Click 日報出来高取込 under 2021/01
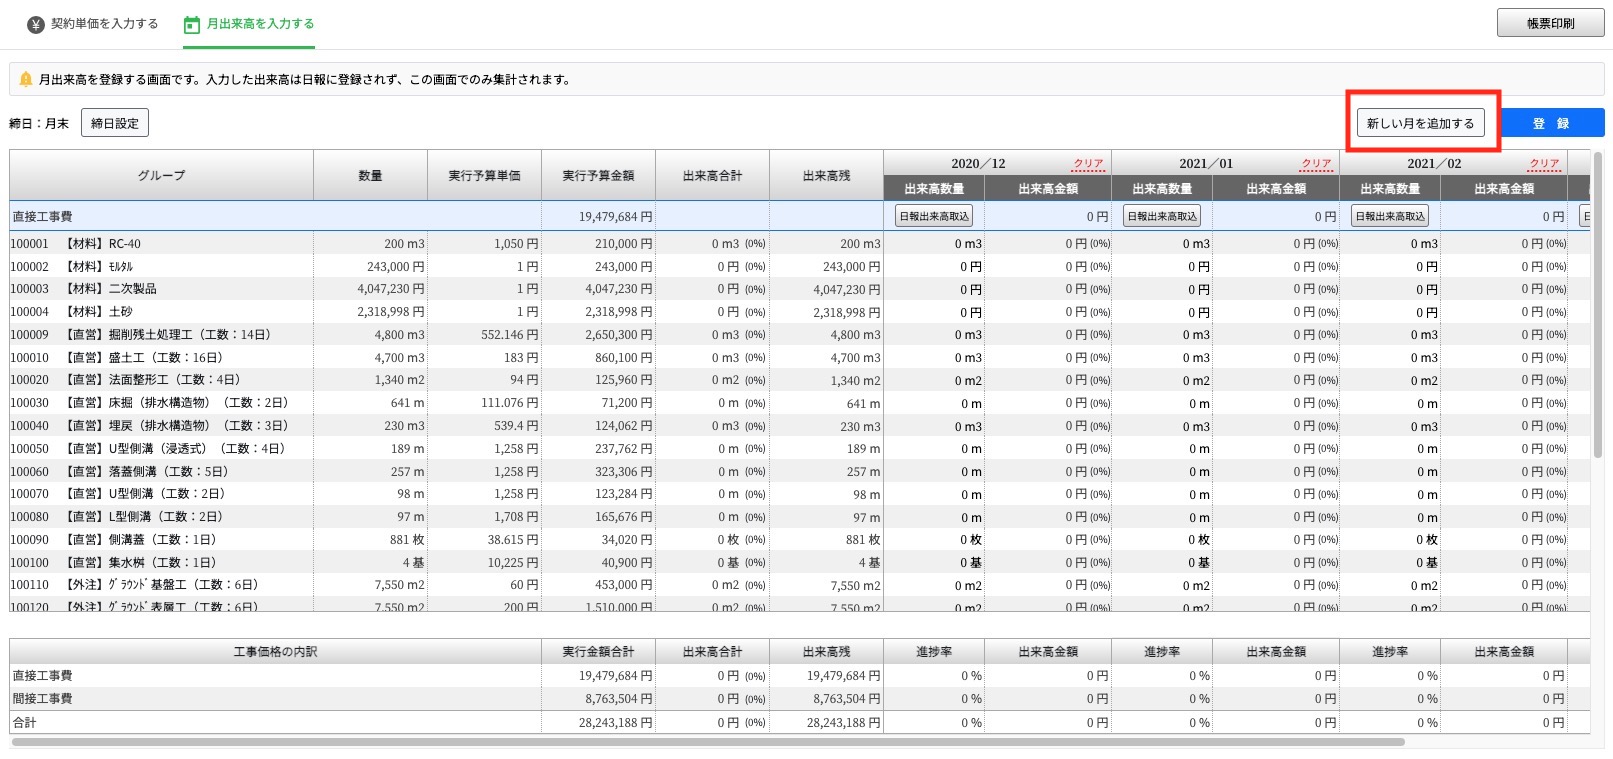Viewport: 1613px width, 759px height. (1162, 216)
